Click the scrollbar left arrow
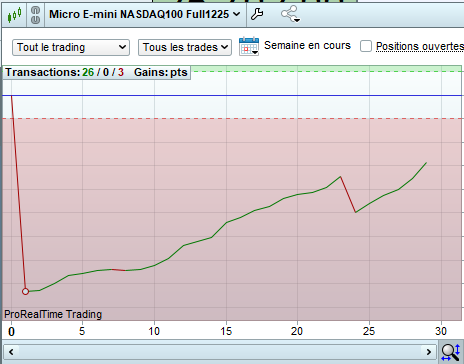 pyautogui.click(x=11, y=352)
